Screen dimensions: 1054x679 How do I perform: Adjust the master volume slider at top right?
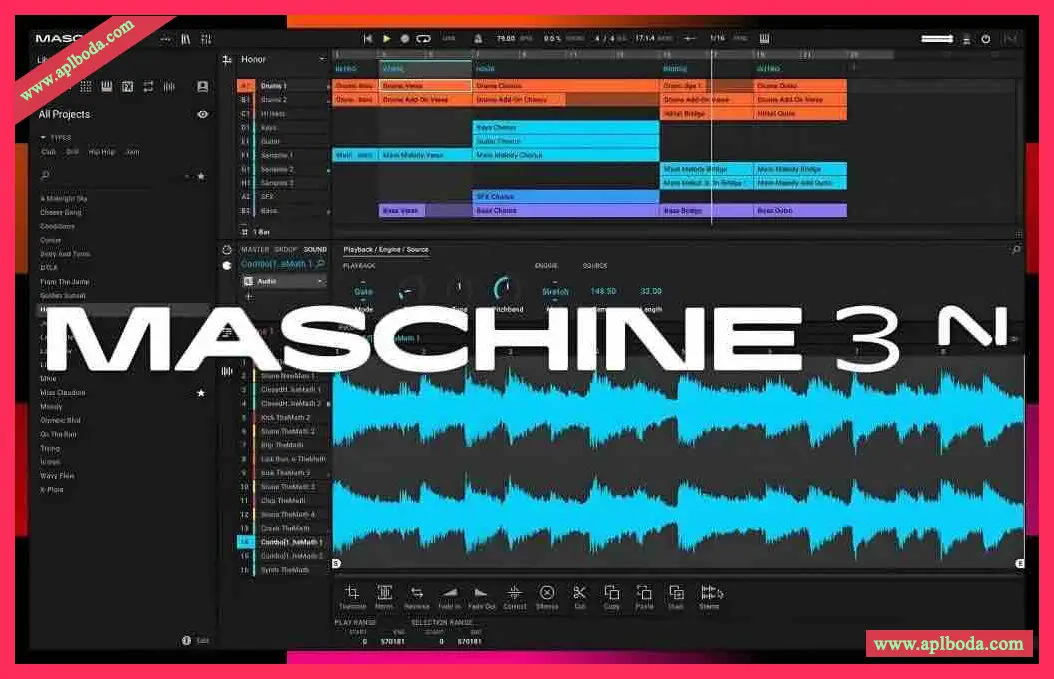coord(936,38)
